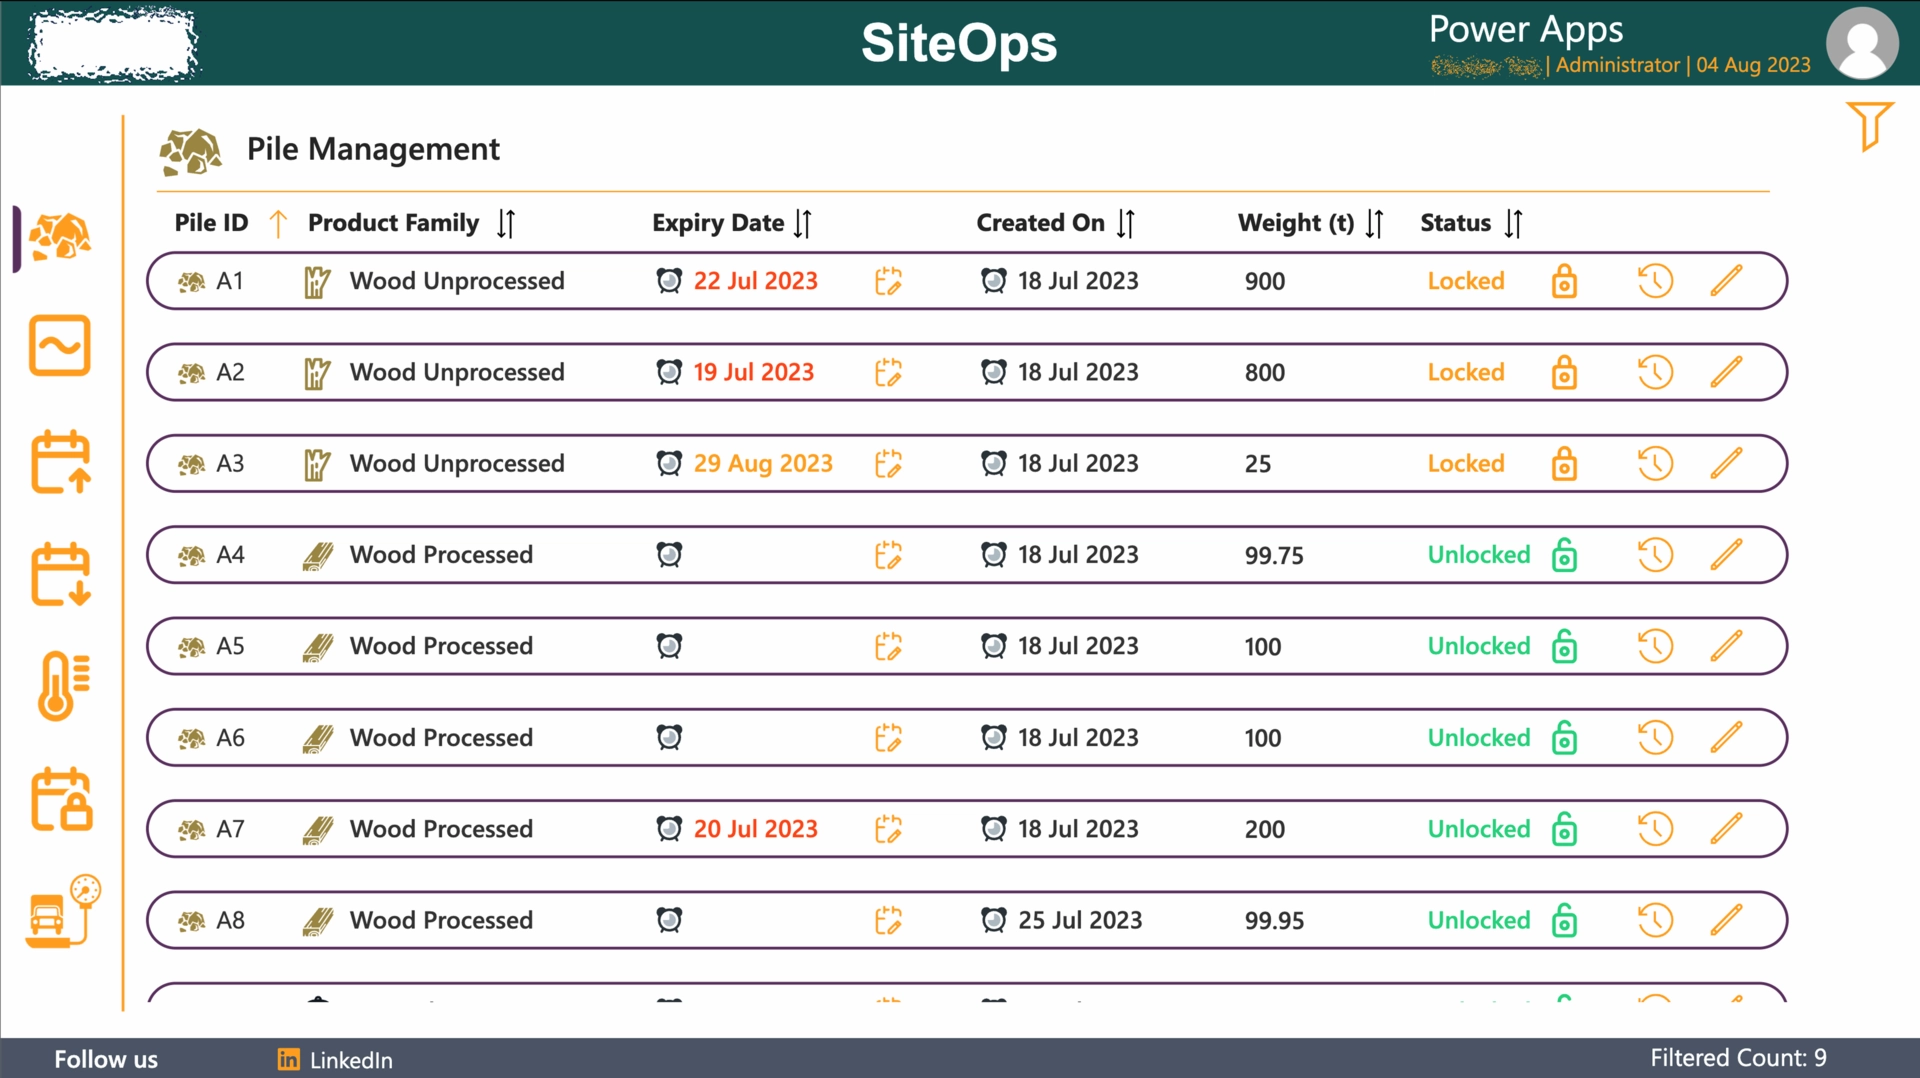Sort piles by the Status column
Screen dimensions: 1920x1078
click(x=1513, y=223)
